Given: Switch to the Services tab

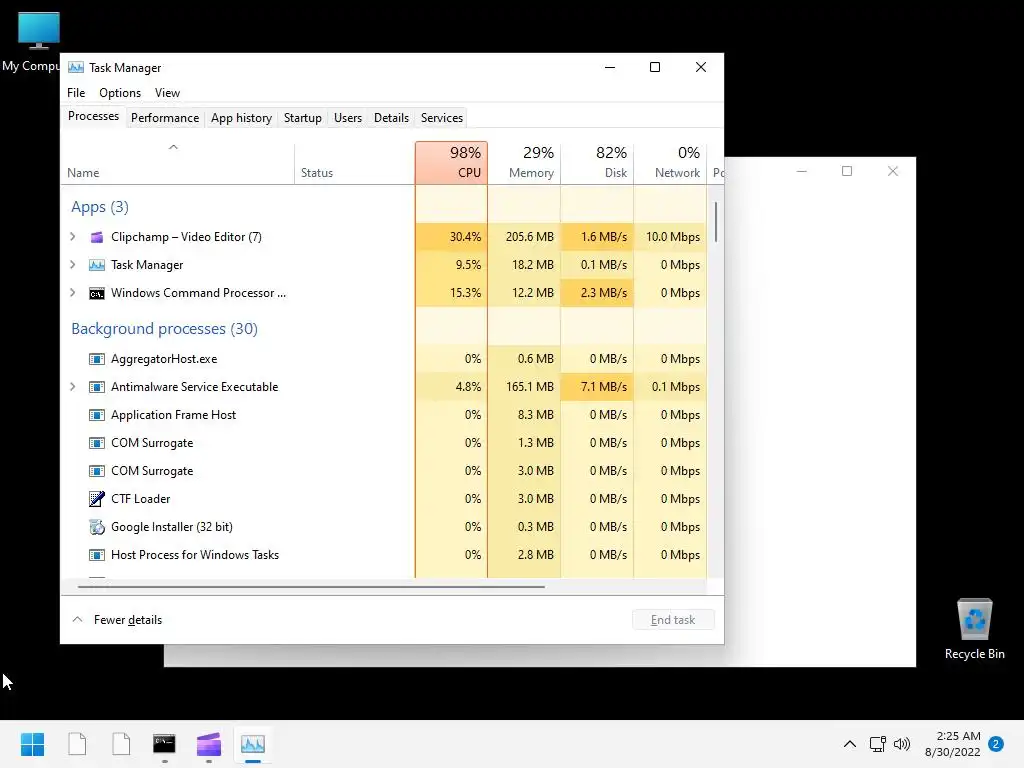Looking at the screenshot, I should 441,118.
